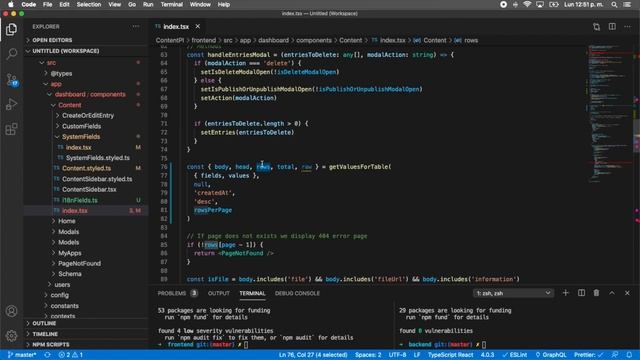Click 'Ln 76, Col 27' cursor position
640x360 pixels.
click(x=313, y=355)
